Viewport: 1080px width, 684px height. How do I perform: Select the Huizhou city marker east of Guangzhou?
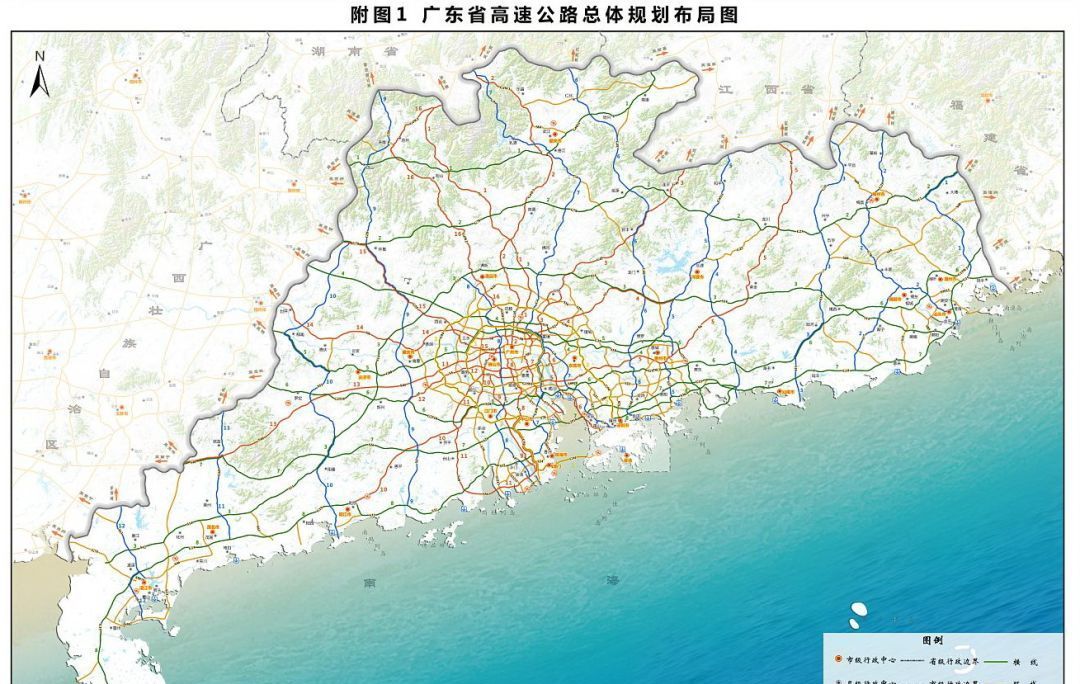click(x=575, y=358)
